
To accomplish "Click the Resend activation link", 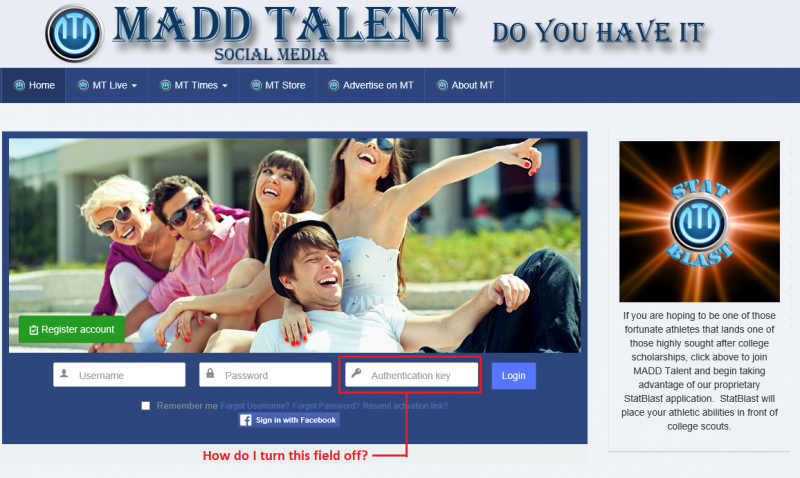I will tap(405, 406).
